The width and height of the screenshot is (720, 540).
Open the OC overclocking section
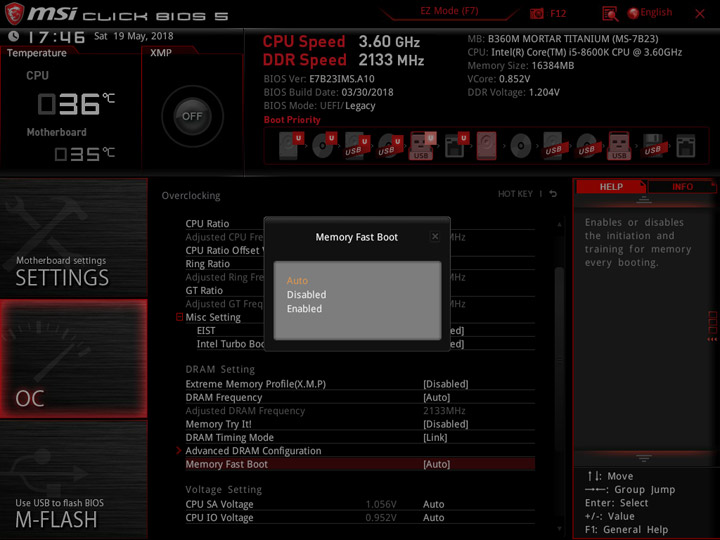73,359
